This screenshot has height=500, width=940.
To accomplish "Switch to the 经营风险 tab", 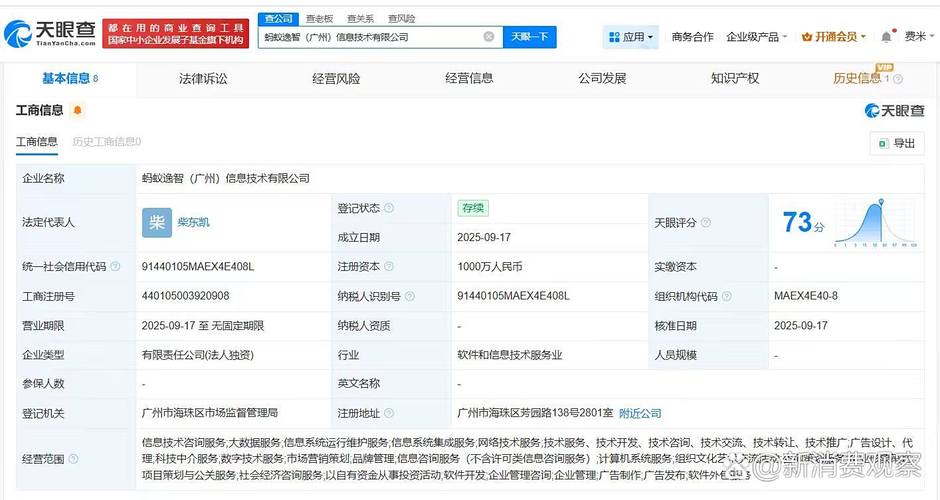I will click(336, 79).
